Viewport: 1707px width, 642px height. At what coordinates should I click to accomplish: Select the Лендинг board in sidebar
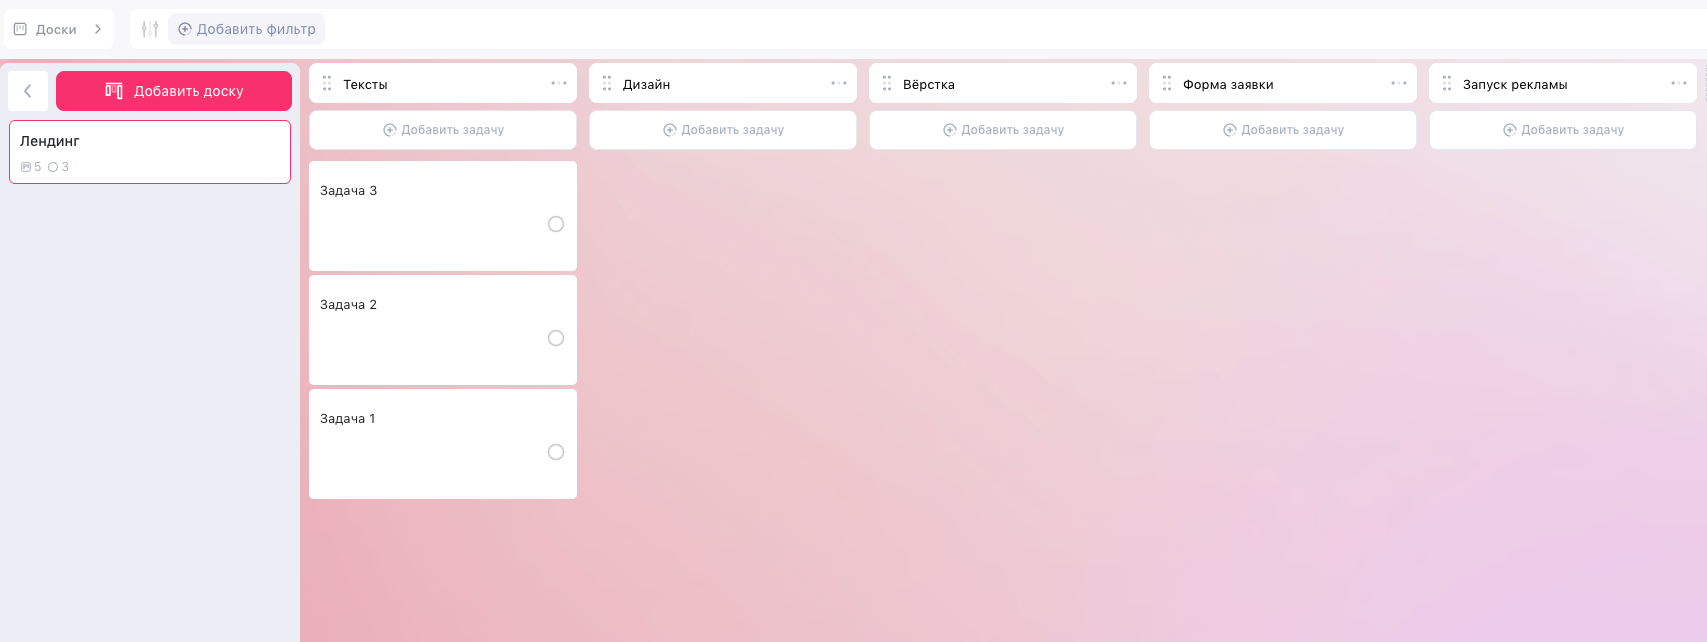tap(150, 152)
